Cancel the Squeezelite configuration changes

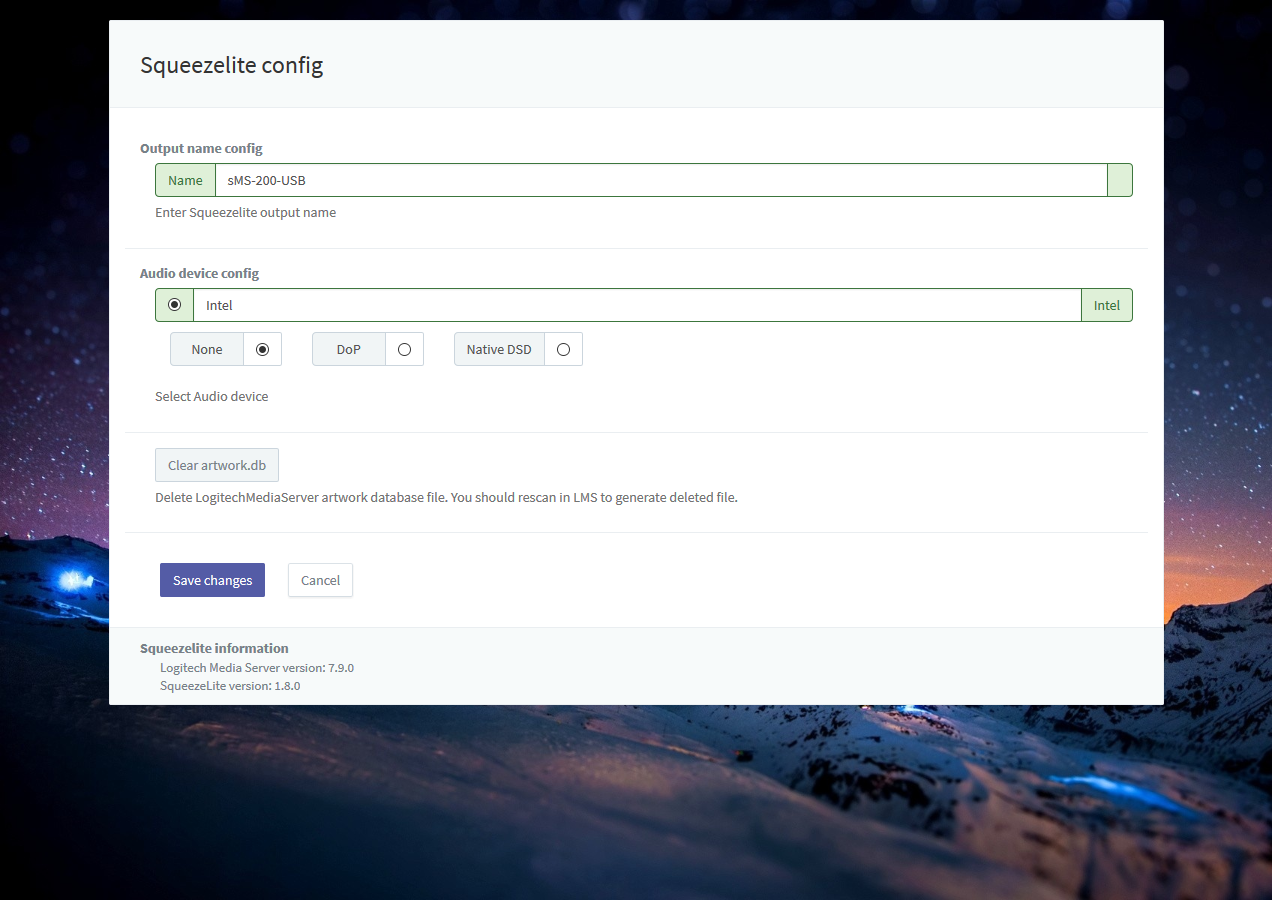(320, 580)
